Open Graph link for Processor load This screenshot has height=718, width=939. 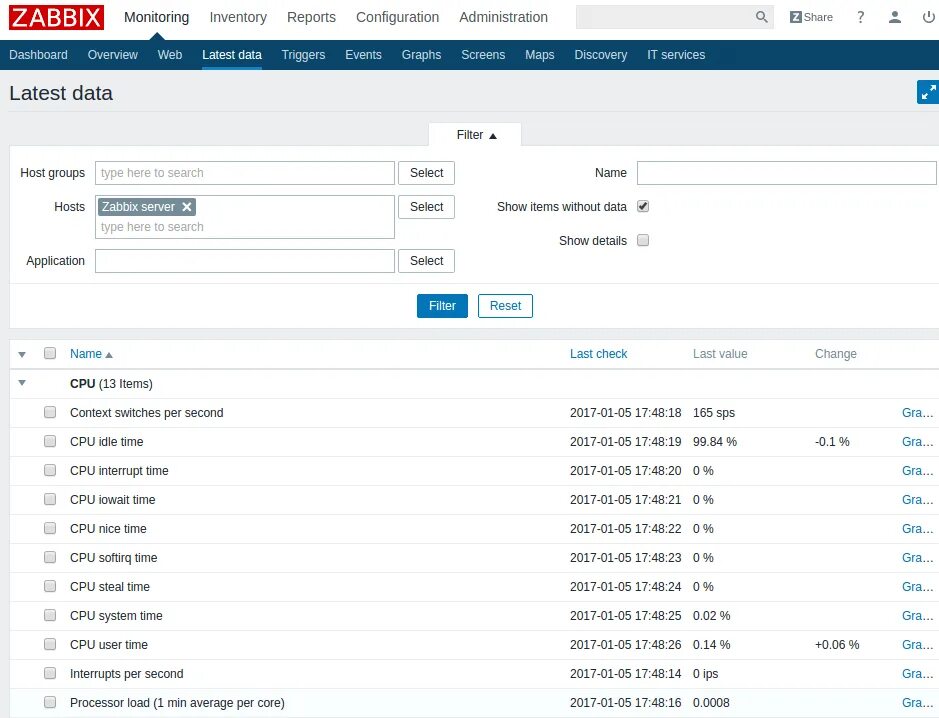coord(917,702)
